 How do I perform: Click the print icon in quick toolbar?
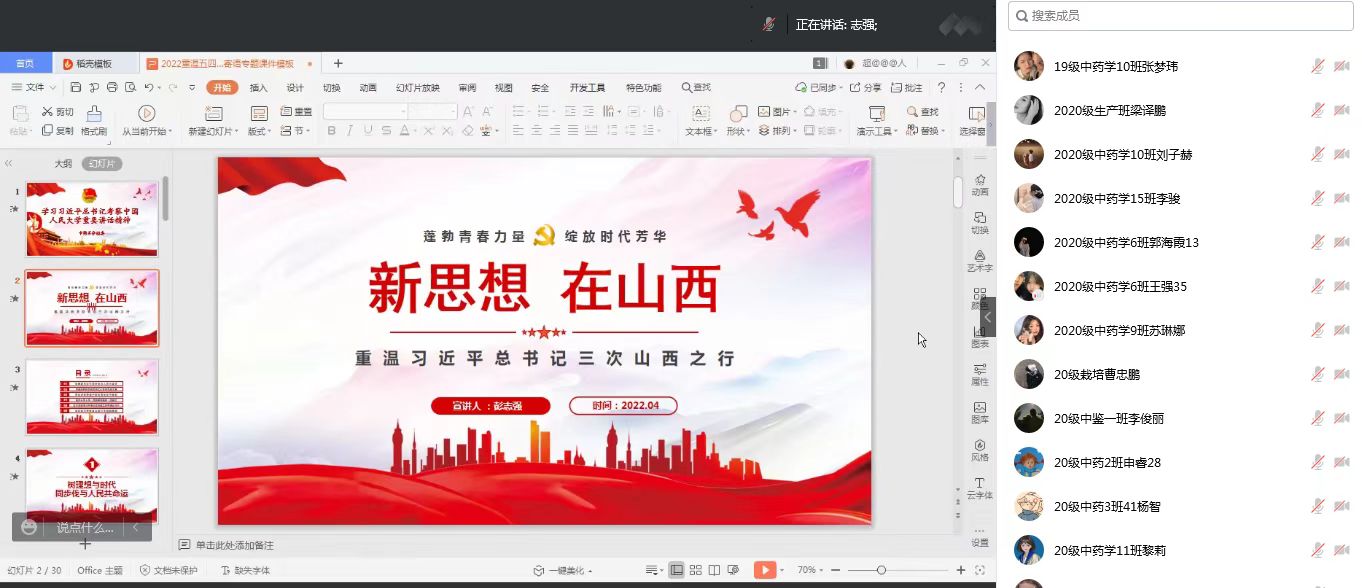click(x=112, y=88)
